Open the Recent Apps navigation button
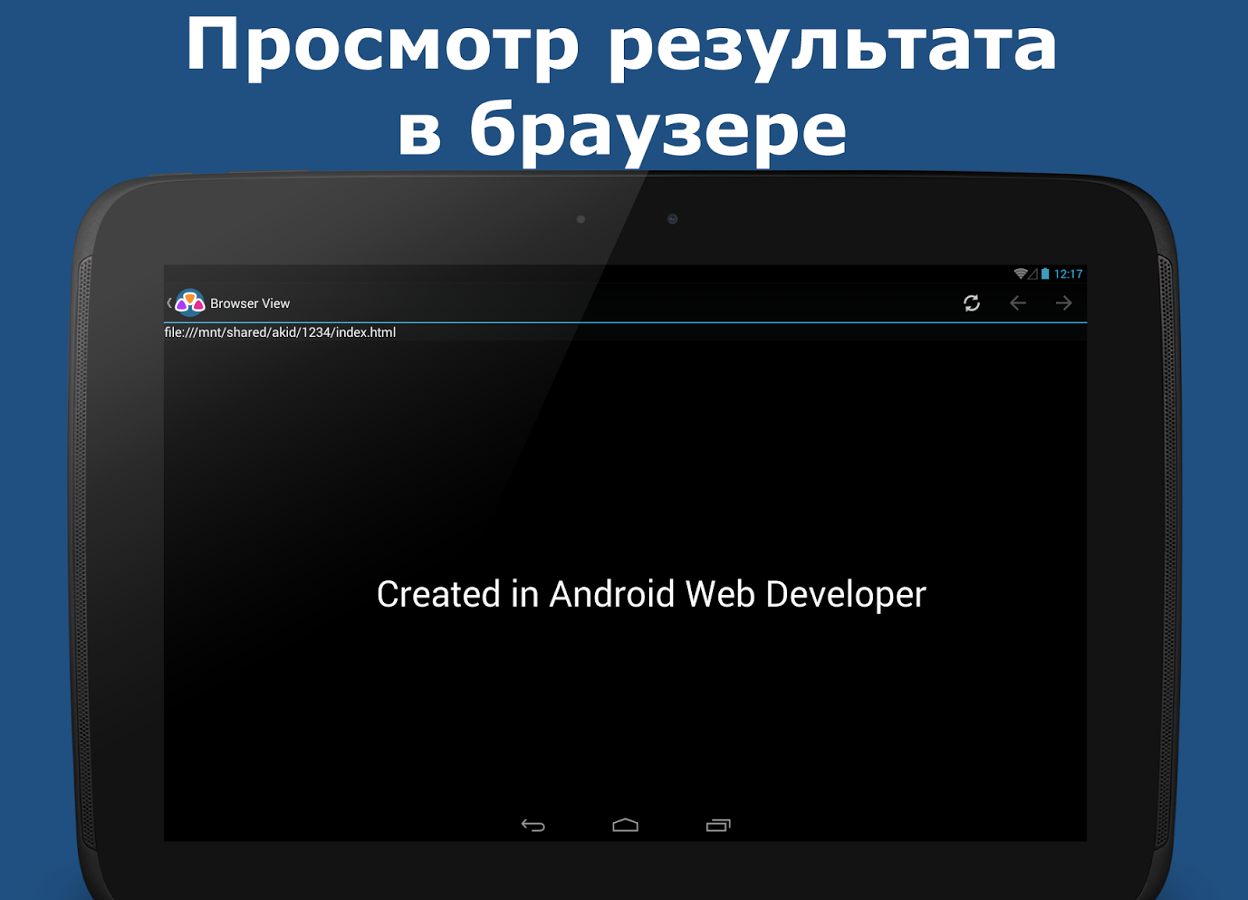The image size is (1248, 900). point(718,825)
